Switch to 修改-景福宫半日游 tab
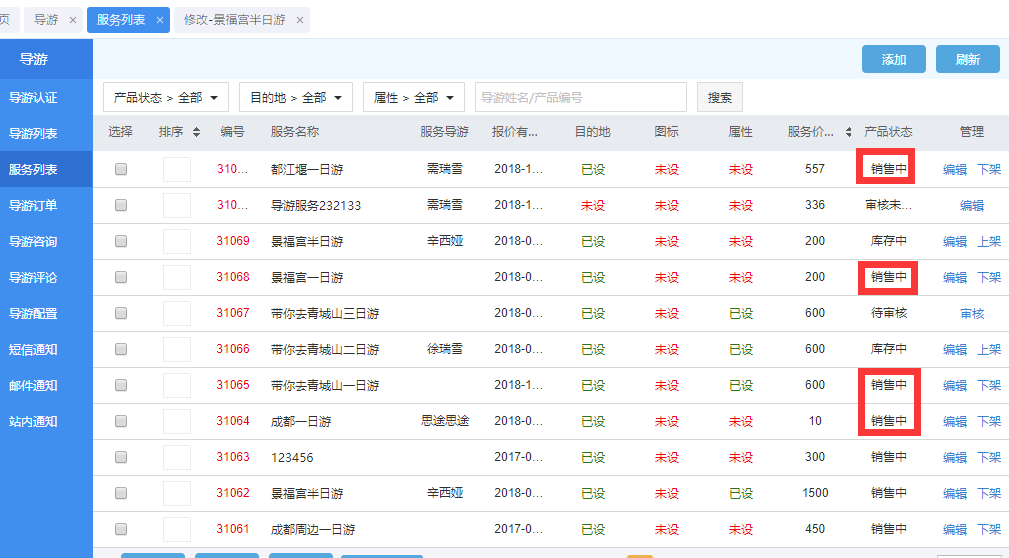1009x558 pixels. tap(235, 20)
